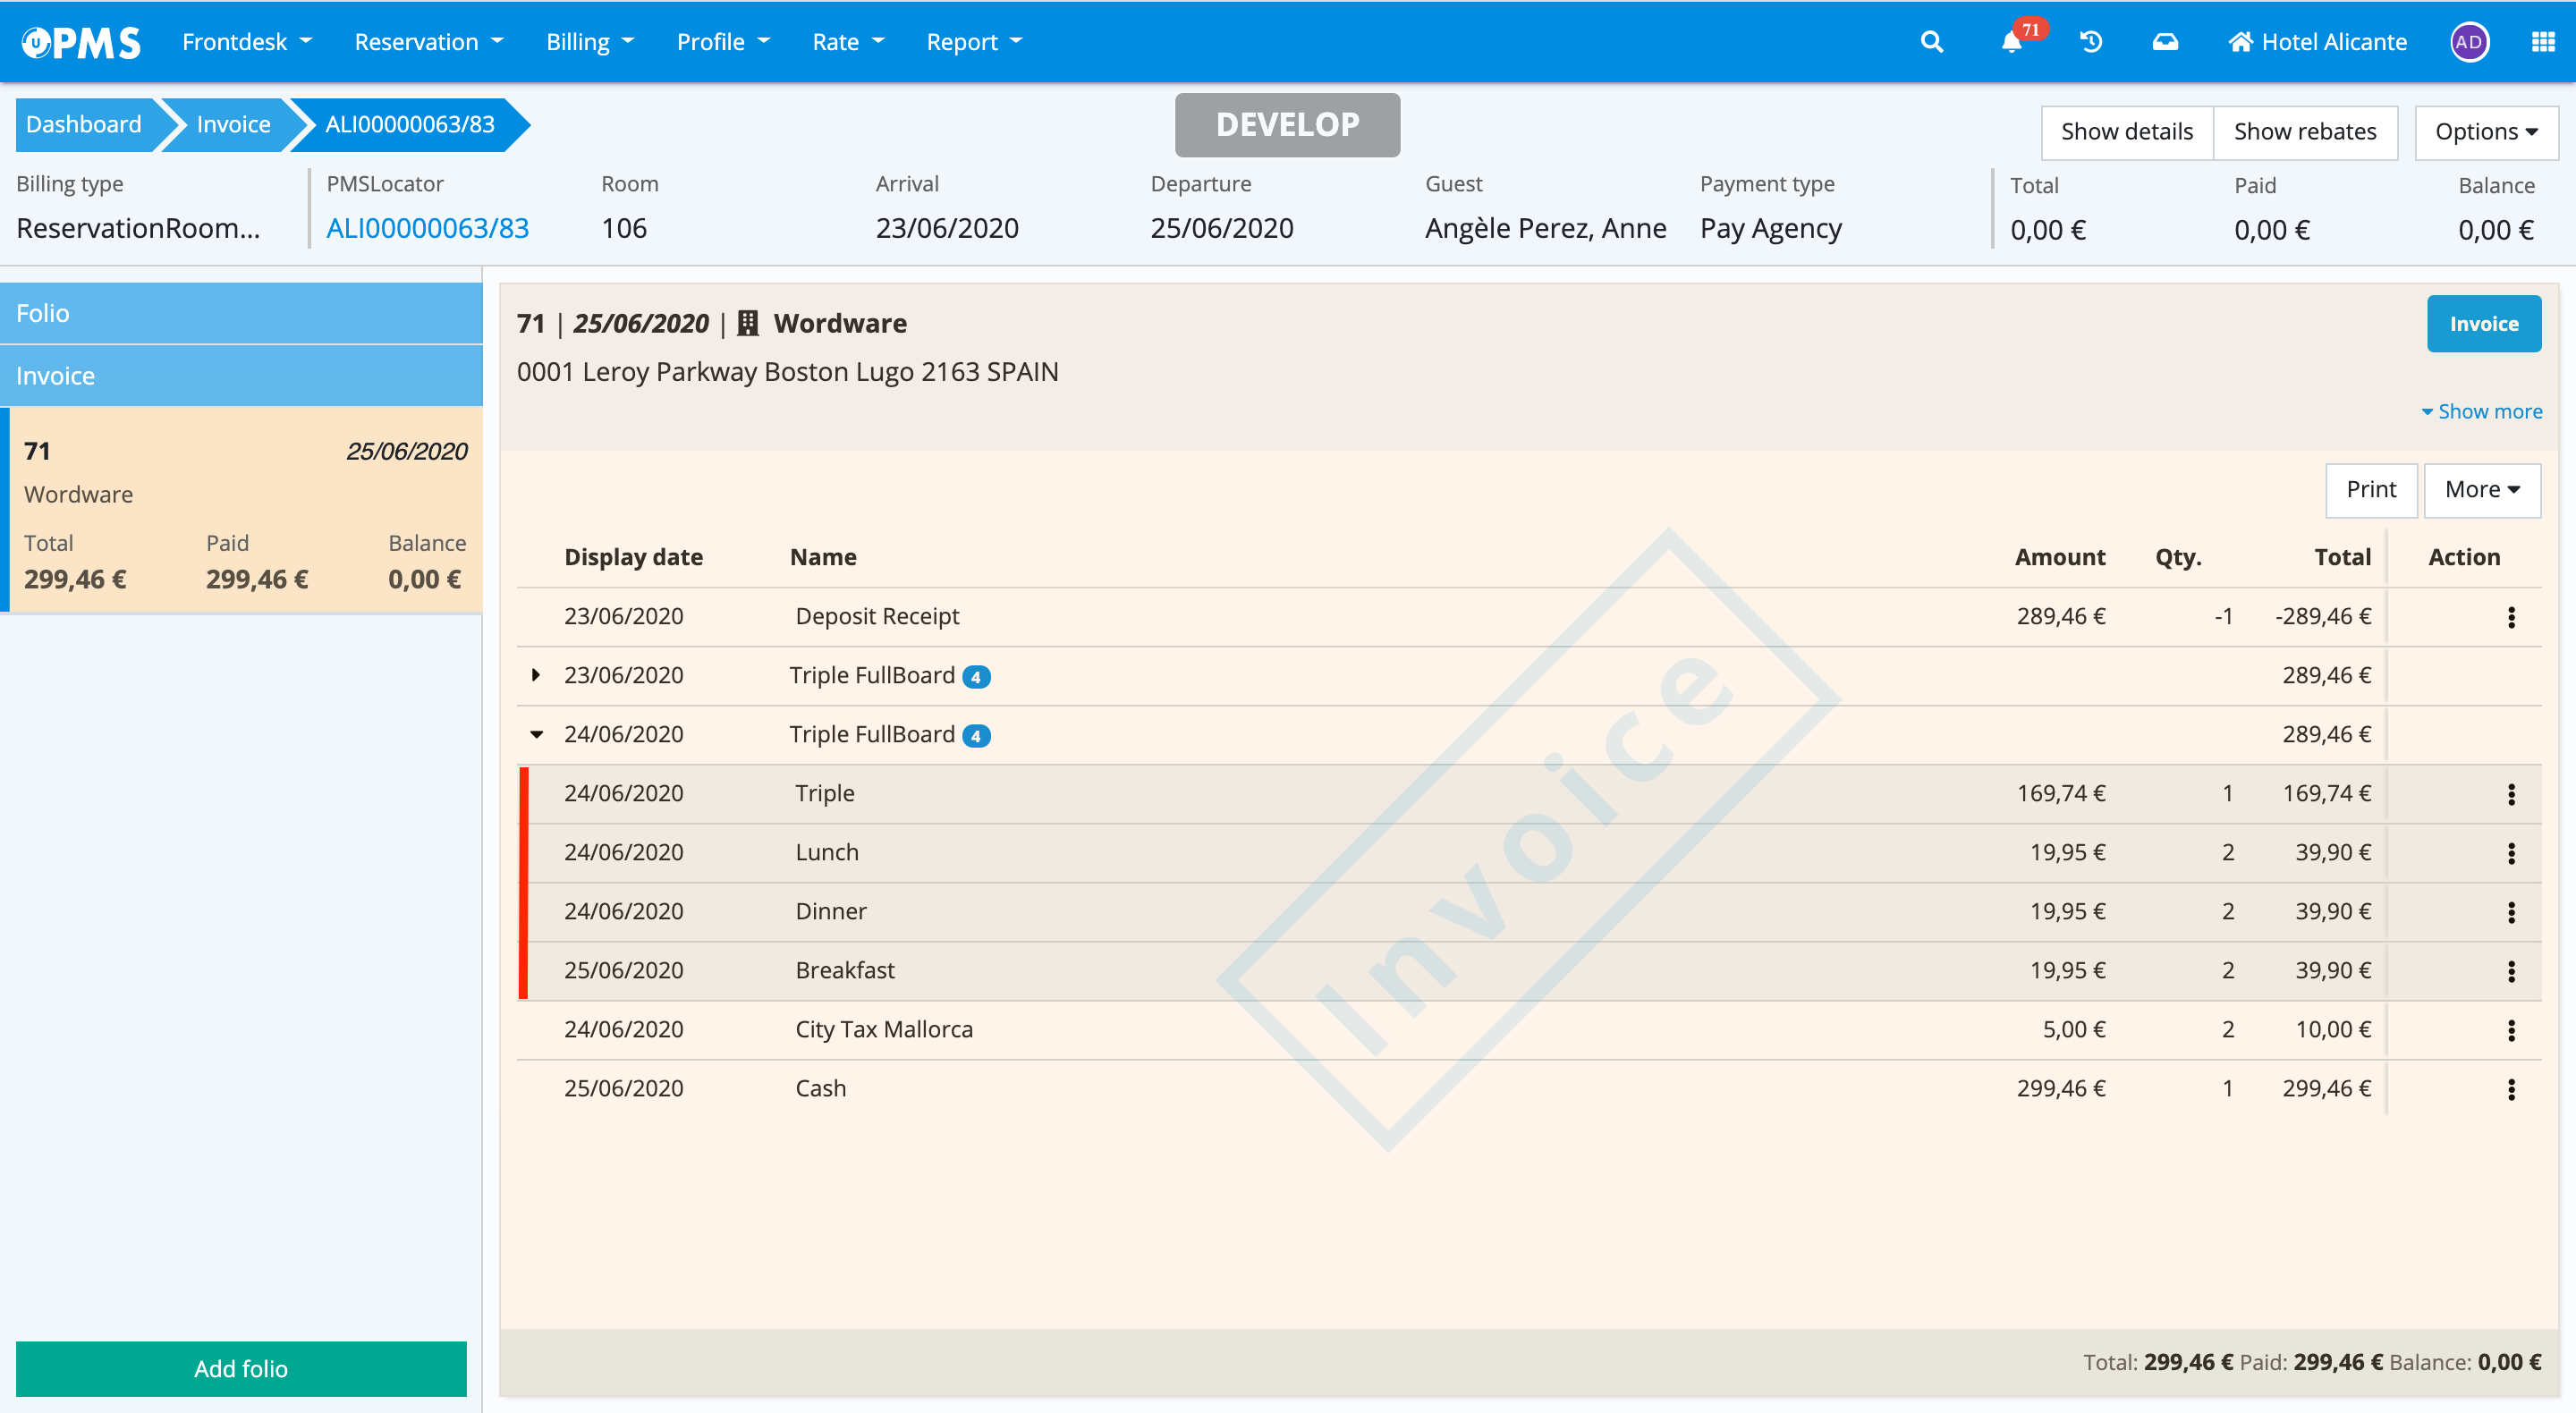The width and height of the screenshot is (2576, 1413).
Task: Switch to the Folio section tab
Action: [x=241, y=313]
